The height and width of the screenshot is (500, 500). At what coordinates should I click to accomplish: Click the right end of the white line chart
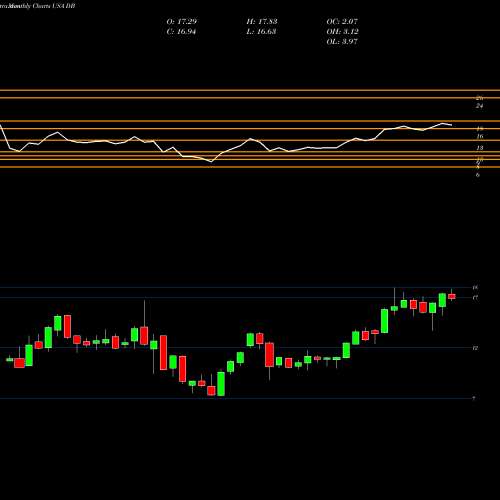click(x=452, y=125)
